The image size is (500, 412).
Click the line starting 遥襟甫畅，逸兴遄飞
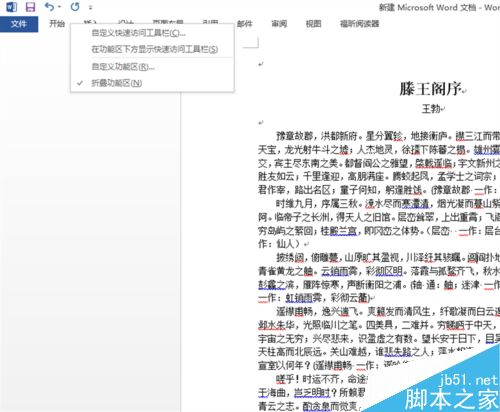tap(388, 312)
